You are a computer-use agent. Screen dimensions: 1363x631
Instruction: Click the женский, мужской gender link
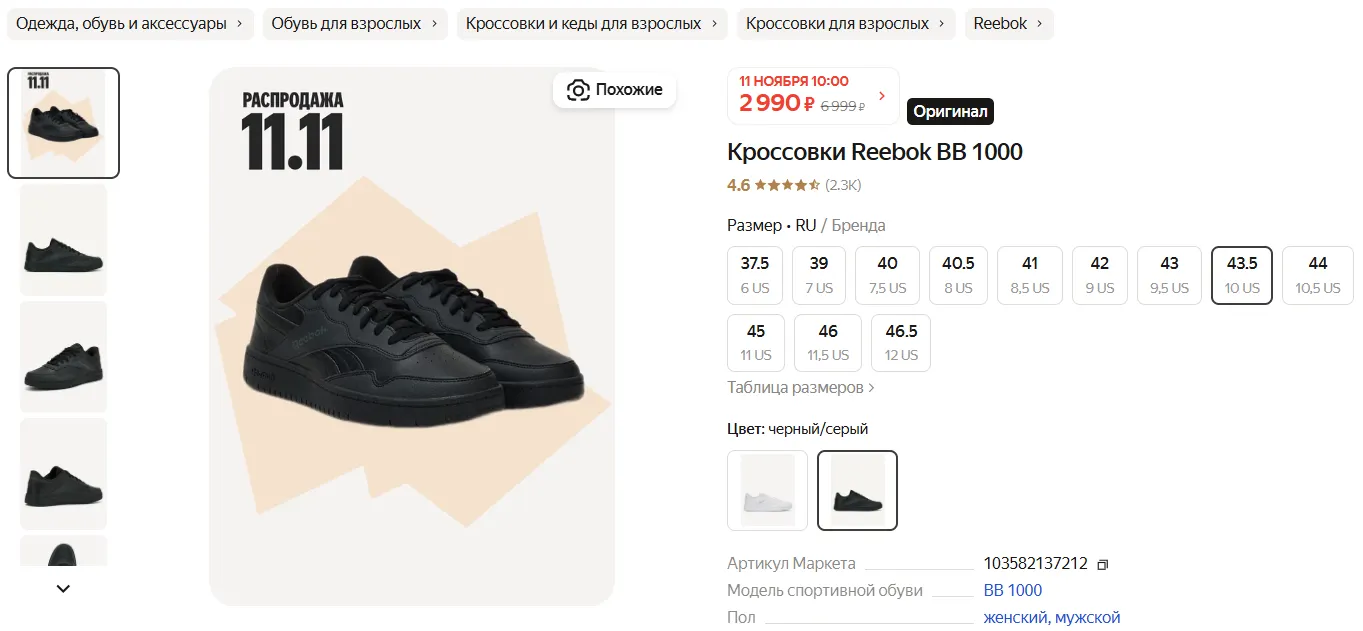[x=1051, y=618]
